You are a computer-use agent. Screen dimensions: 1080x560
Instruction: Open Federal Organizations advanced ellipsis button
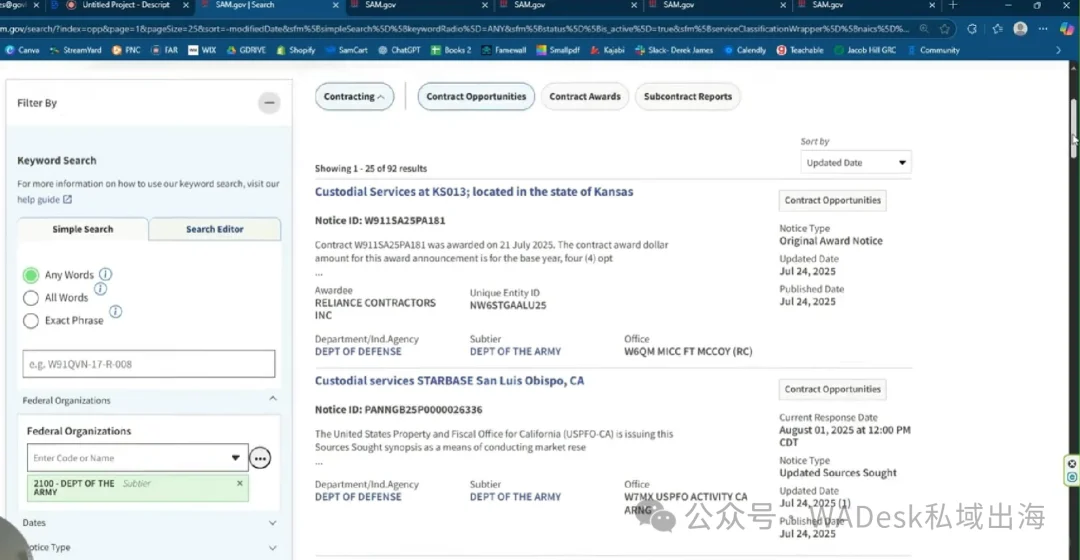pos(260,458)
